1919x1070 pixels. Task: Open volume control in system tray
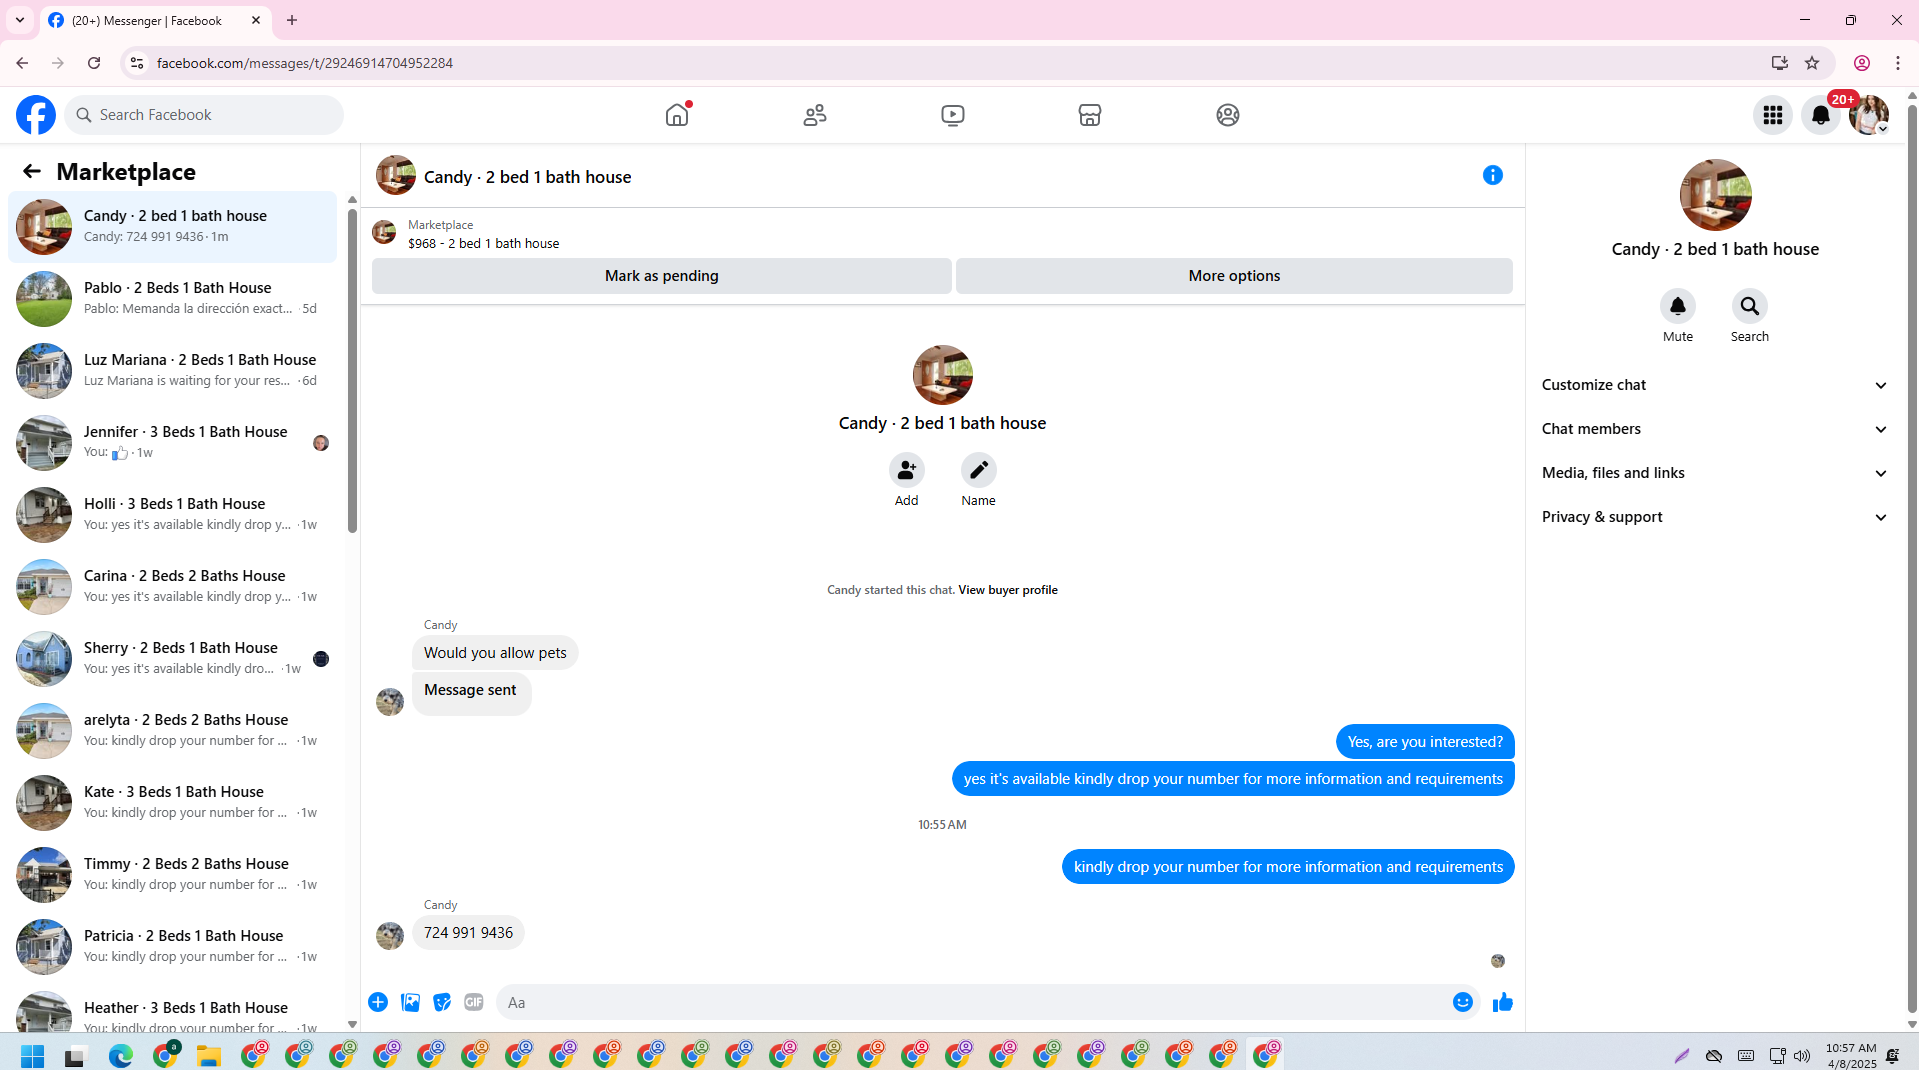(x=1802, y=1056)
